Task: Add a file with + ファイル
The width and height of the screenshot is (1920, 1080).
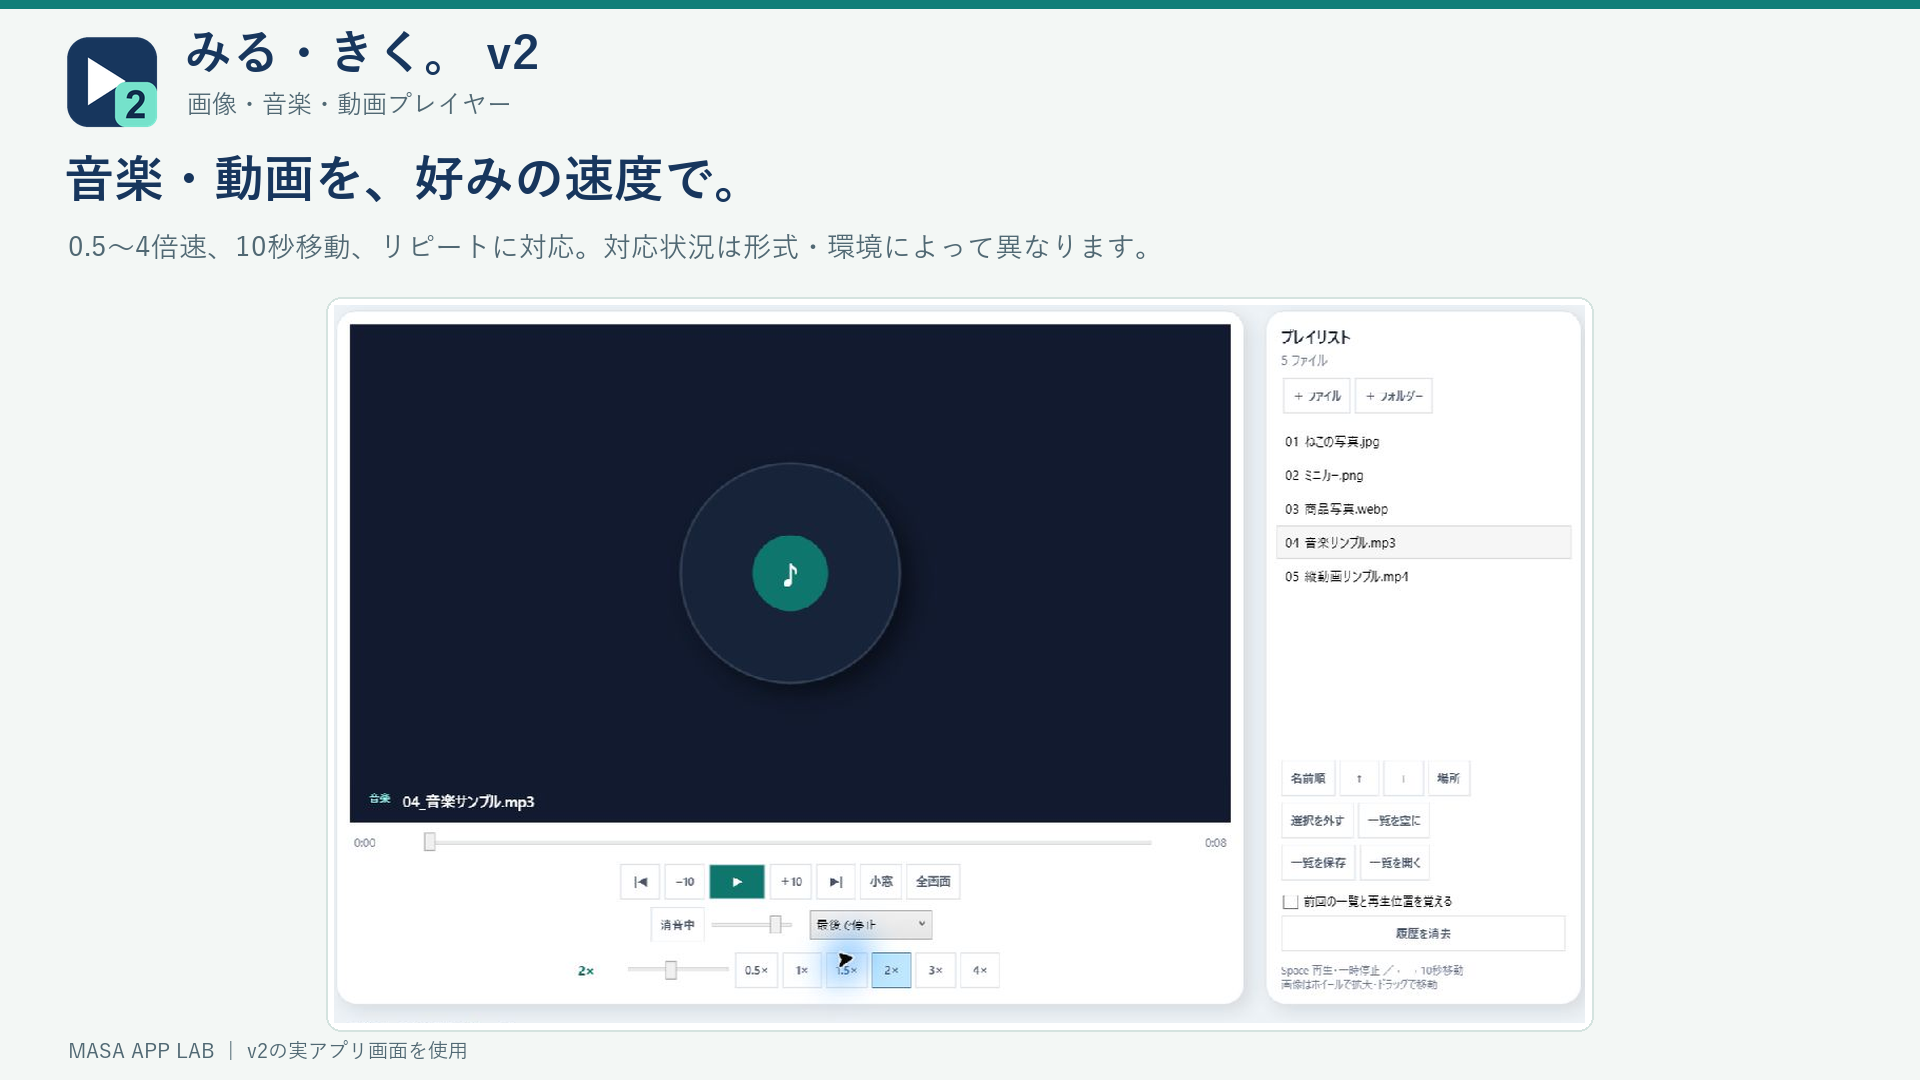Action: pyautogui.click(x=1317, y=396)
